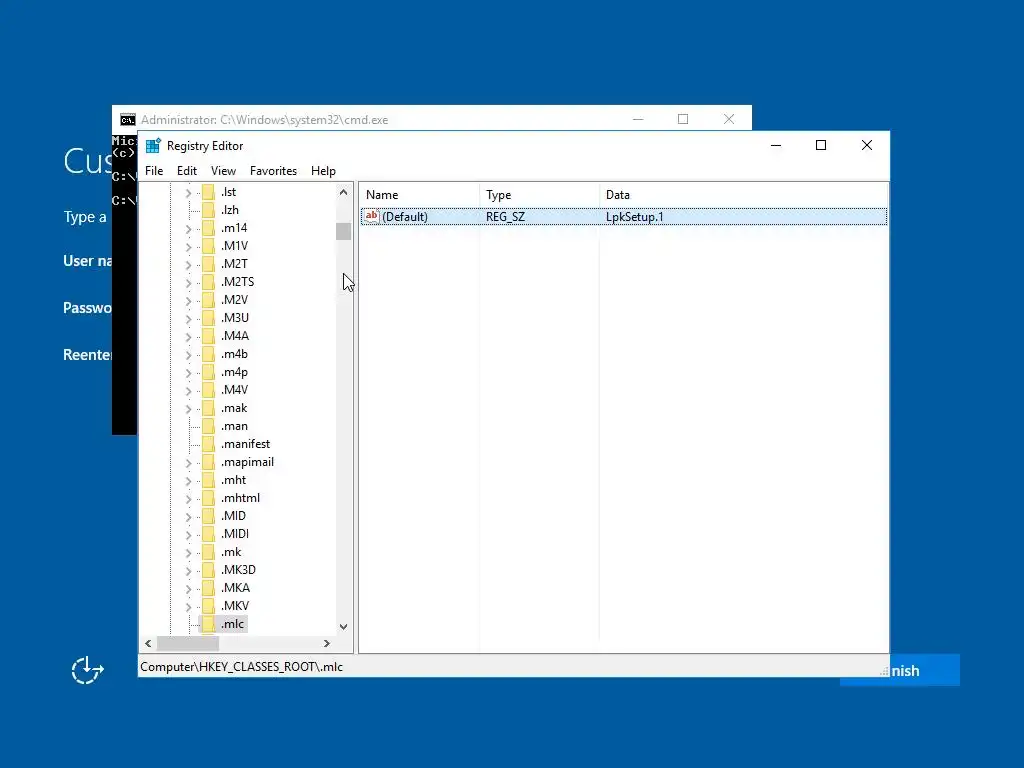The height and width of the screenshot is (768, 1024).
Task: Click the .M2TS folder icon
Action: (208, 281)
